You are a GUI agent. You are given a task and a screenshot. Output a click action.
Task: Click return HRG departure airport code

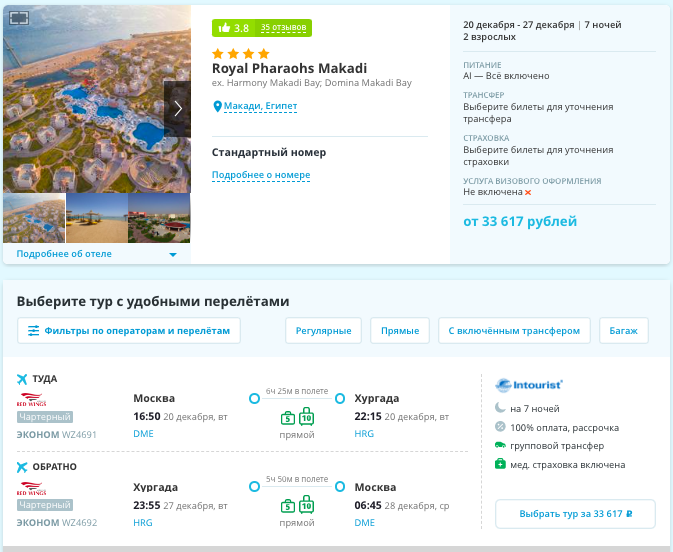(143, 522)
